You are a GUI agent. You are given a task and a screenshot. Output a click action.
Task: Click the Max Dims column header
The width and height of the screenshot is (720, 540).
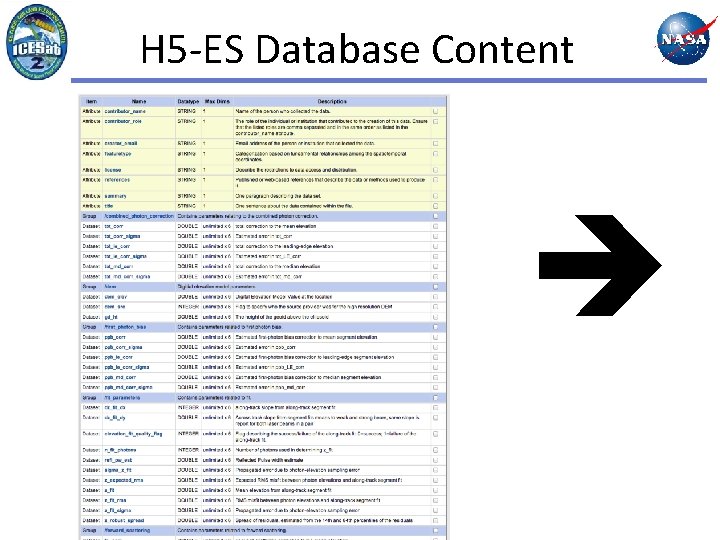coord(217,101)
